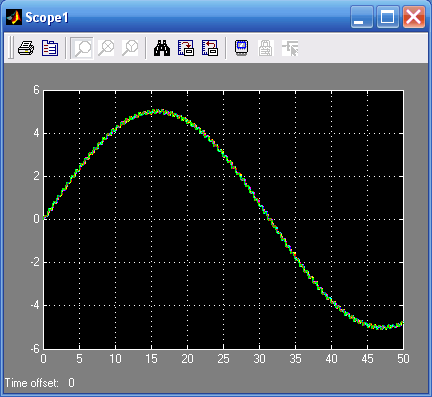Save current axes settings icon
Image resolution: width=432 pixels, height=397 pixels.
click(x=186, y=48)
